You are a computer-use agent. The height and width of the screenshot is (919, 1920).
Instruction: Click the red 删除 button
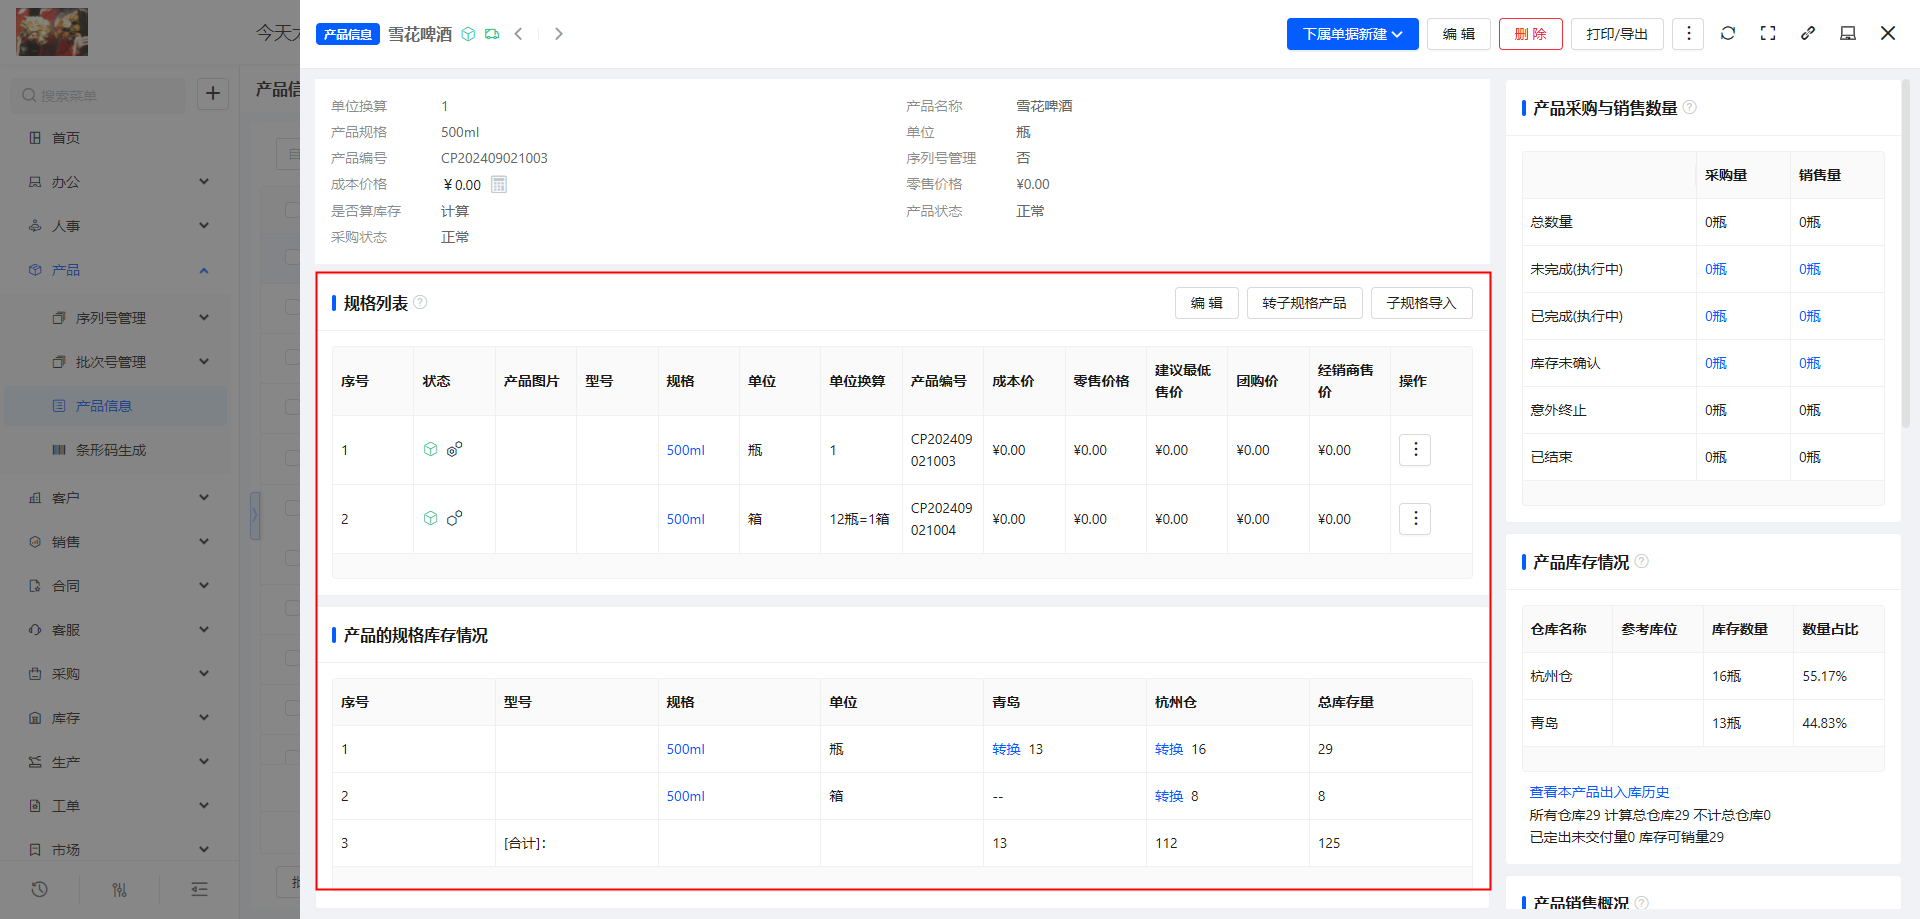click(x=1531, y=34)
